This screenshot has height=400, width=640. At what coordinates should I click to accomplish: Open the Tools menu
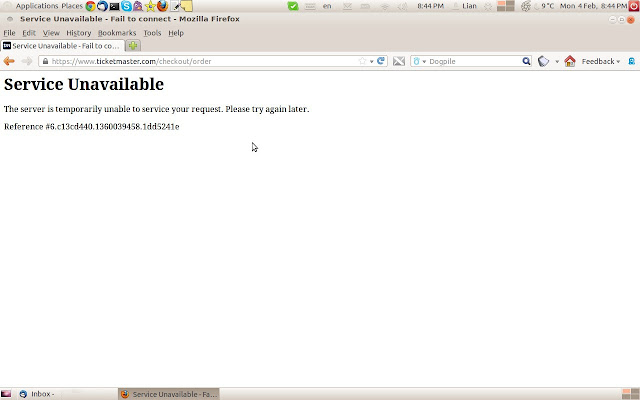tap(152, 33)
